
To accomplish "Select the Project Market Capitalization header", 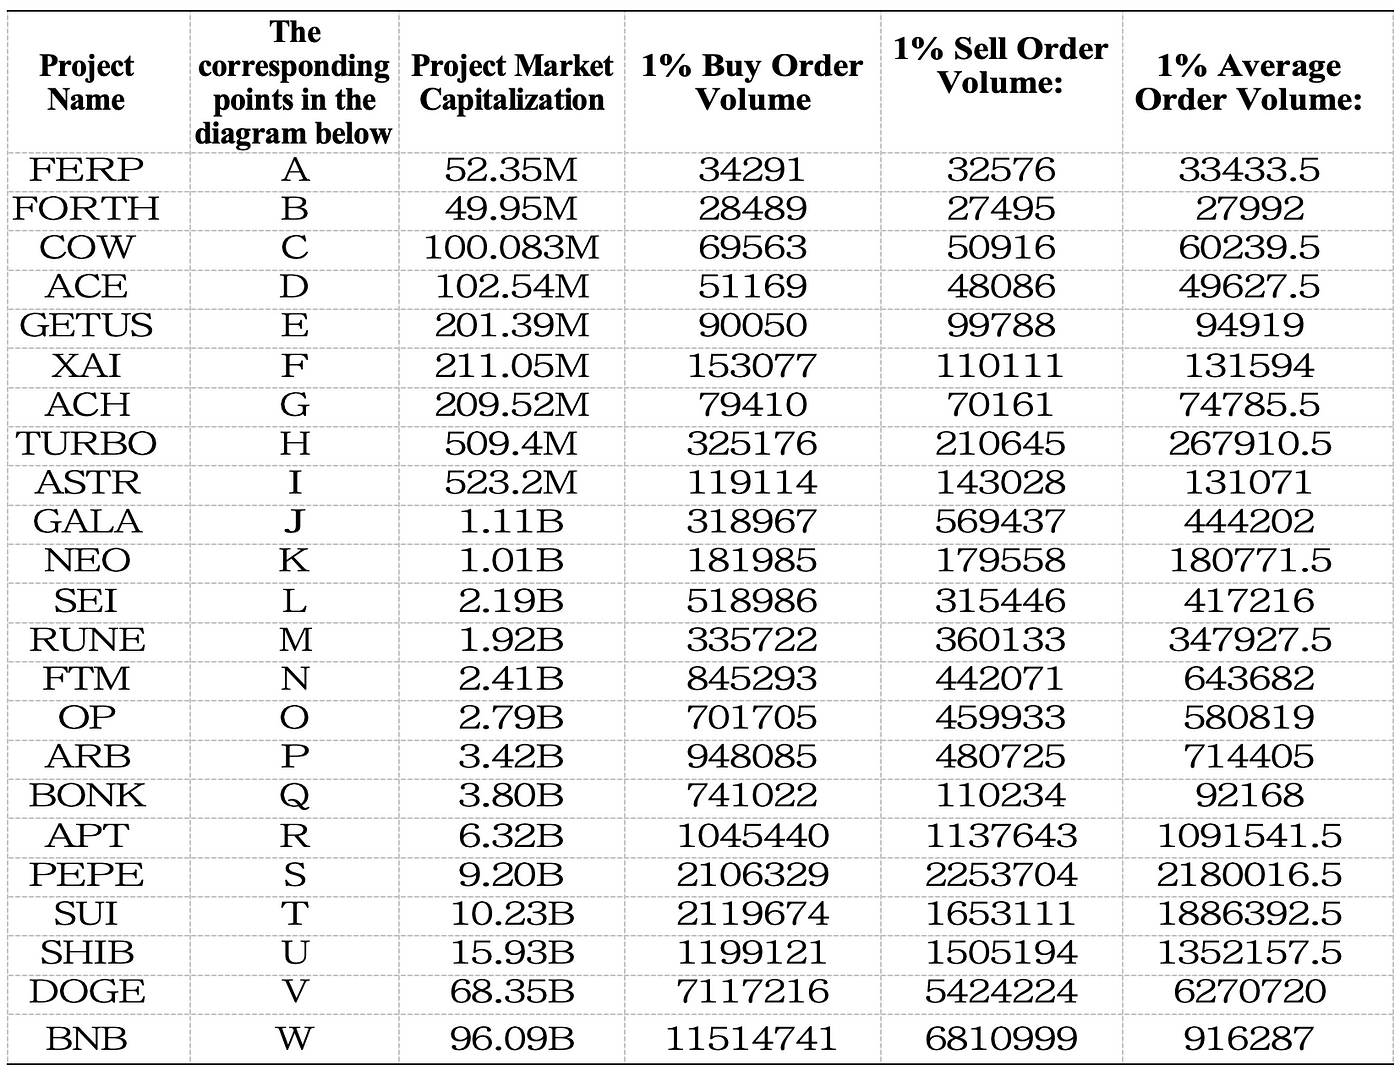I will pos(511,83).
